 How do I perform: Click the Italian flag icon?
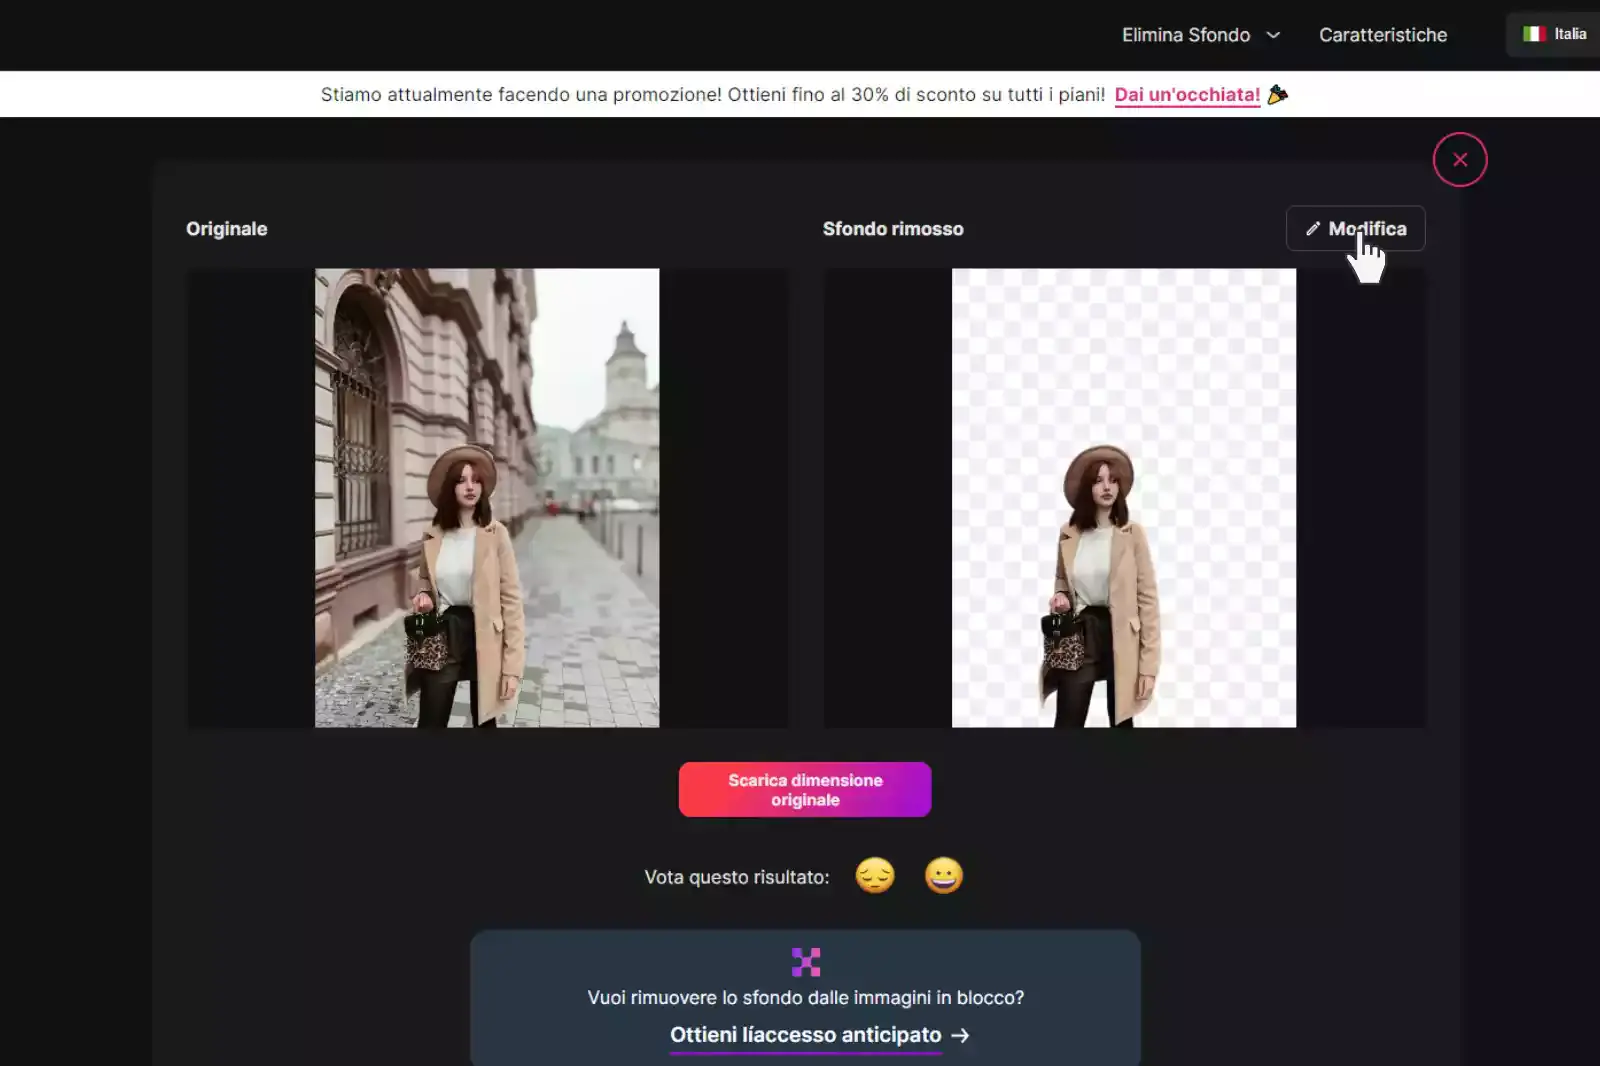pos(1534,34)
